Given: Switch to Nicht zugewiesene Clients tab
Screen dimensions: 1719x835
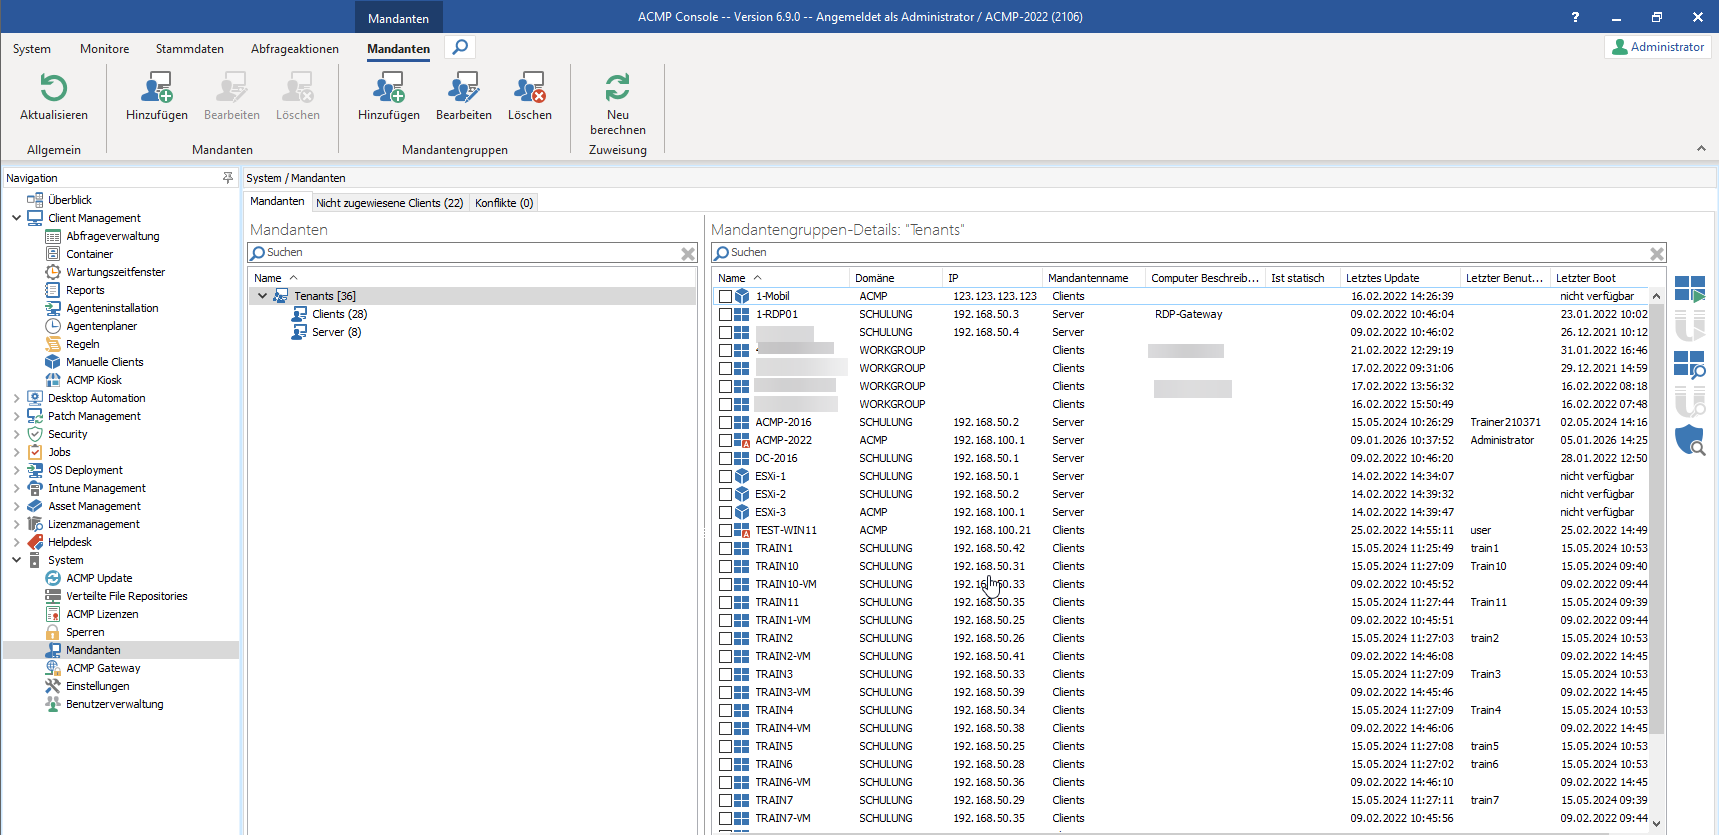Looking at the screenshot, I should 389,203.
